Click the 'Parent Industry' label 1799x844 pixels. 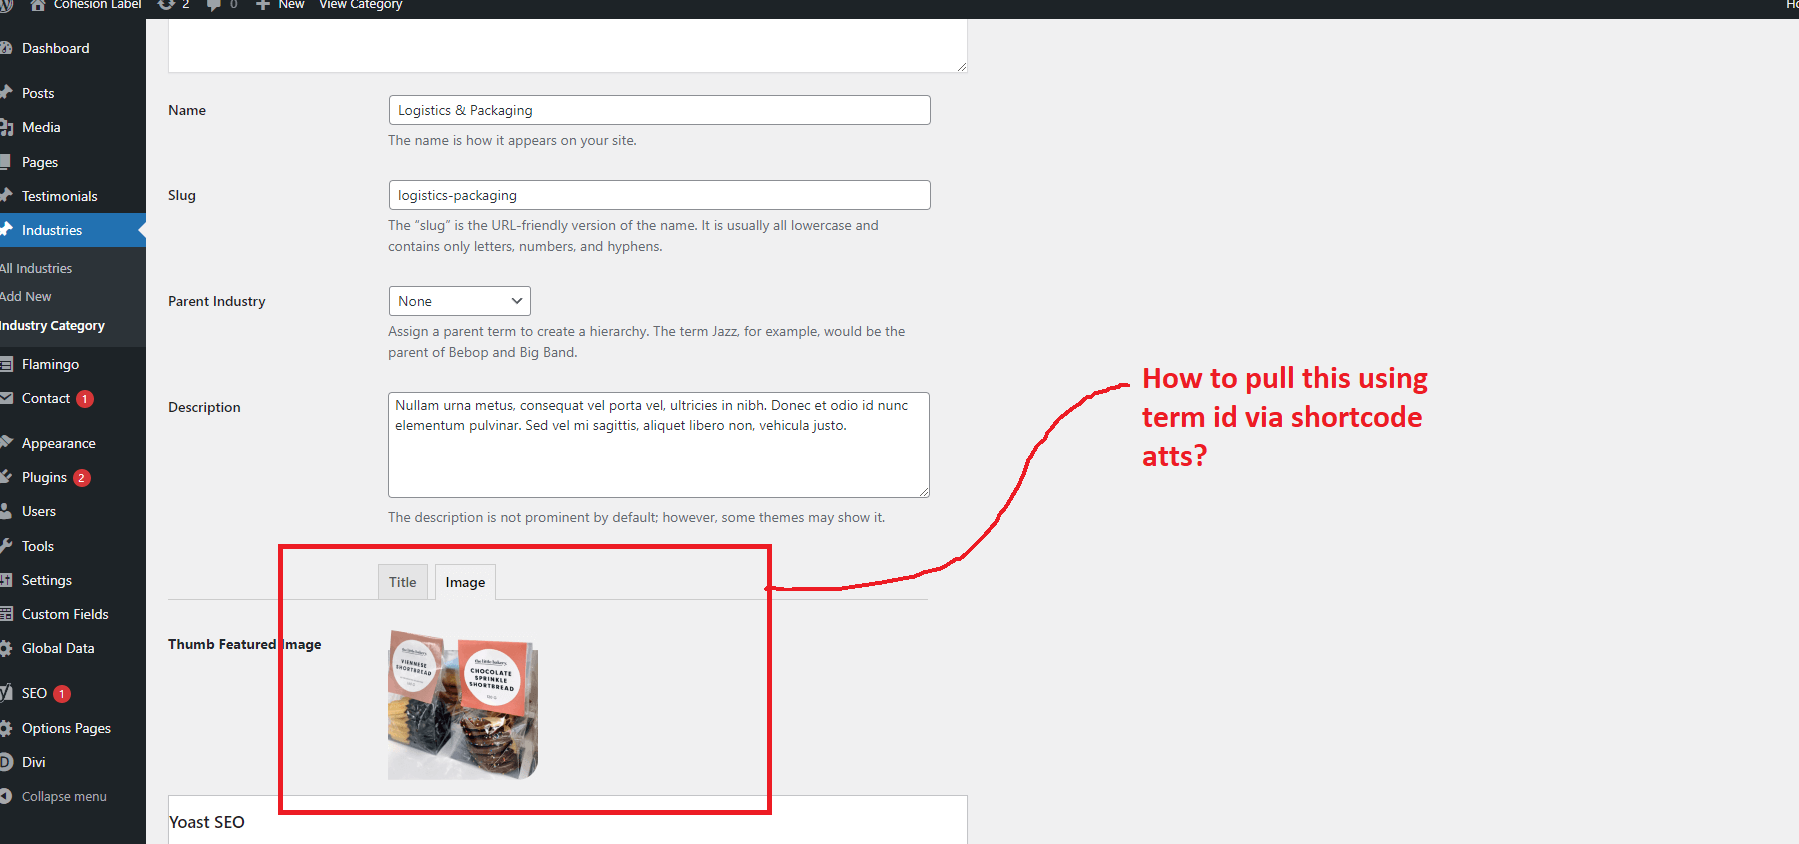217,301
